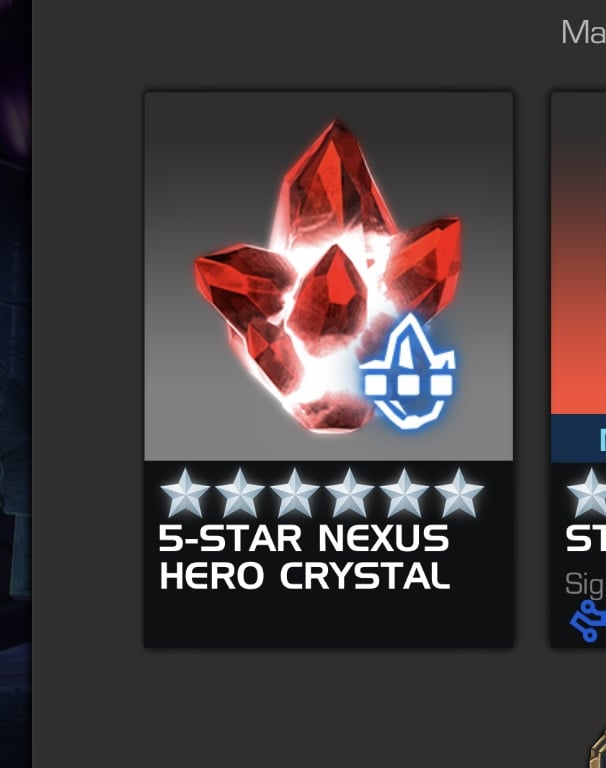This screenshot has width=606, height=768.
Task: Click the cut-off "Ma" label at top right
Action: [x=583, y=32]
